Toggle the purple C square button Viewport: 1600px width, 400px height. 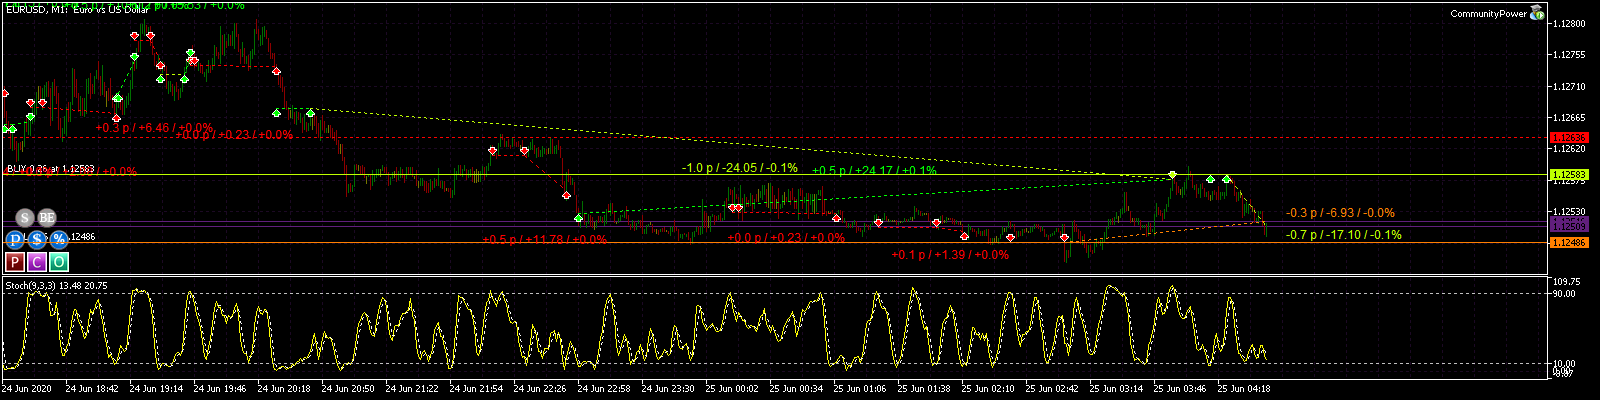37,262
